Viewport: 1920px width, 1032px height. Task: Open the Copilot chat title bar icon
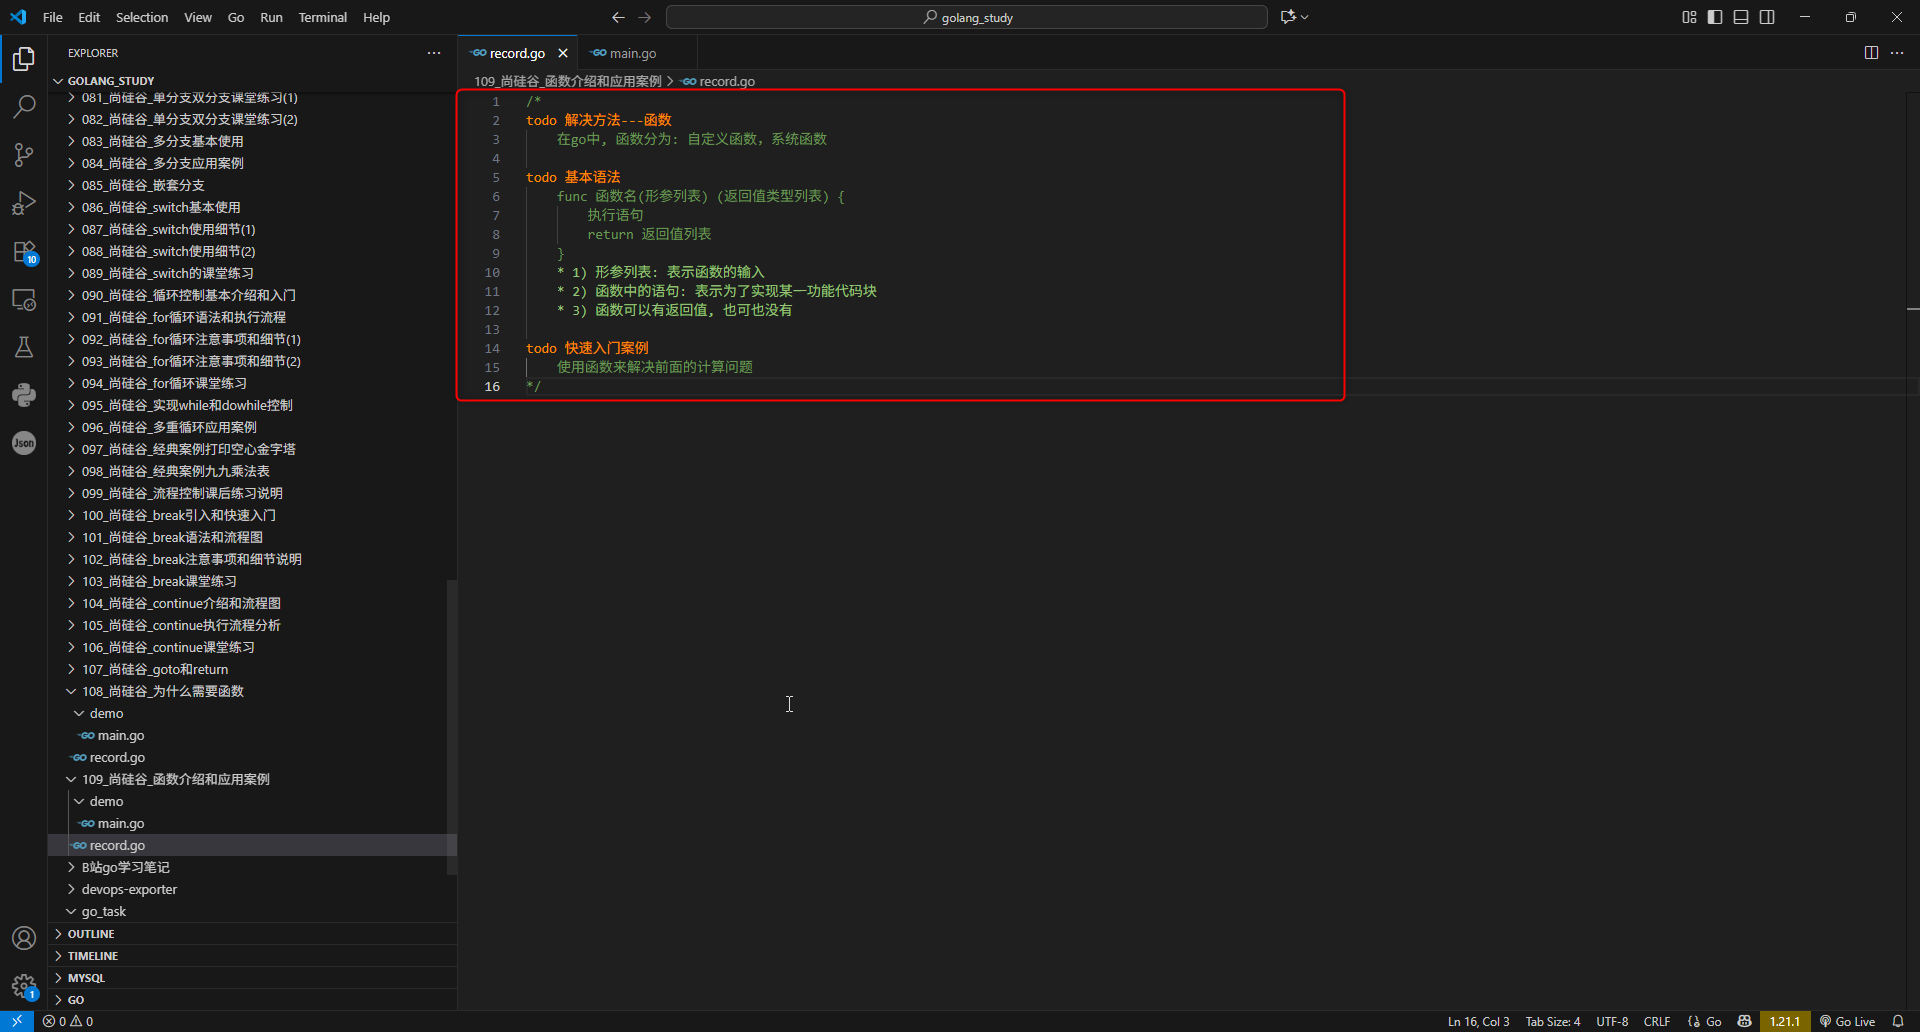pyautogui.click(x=1294, y=17)
